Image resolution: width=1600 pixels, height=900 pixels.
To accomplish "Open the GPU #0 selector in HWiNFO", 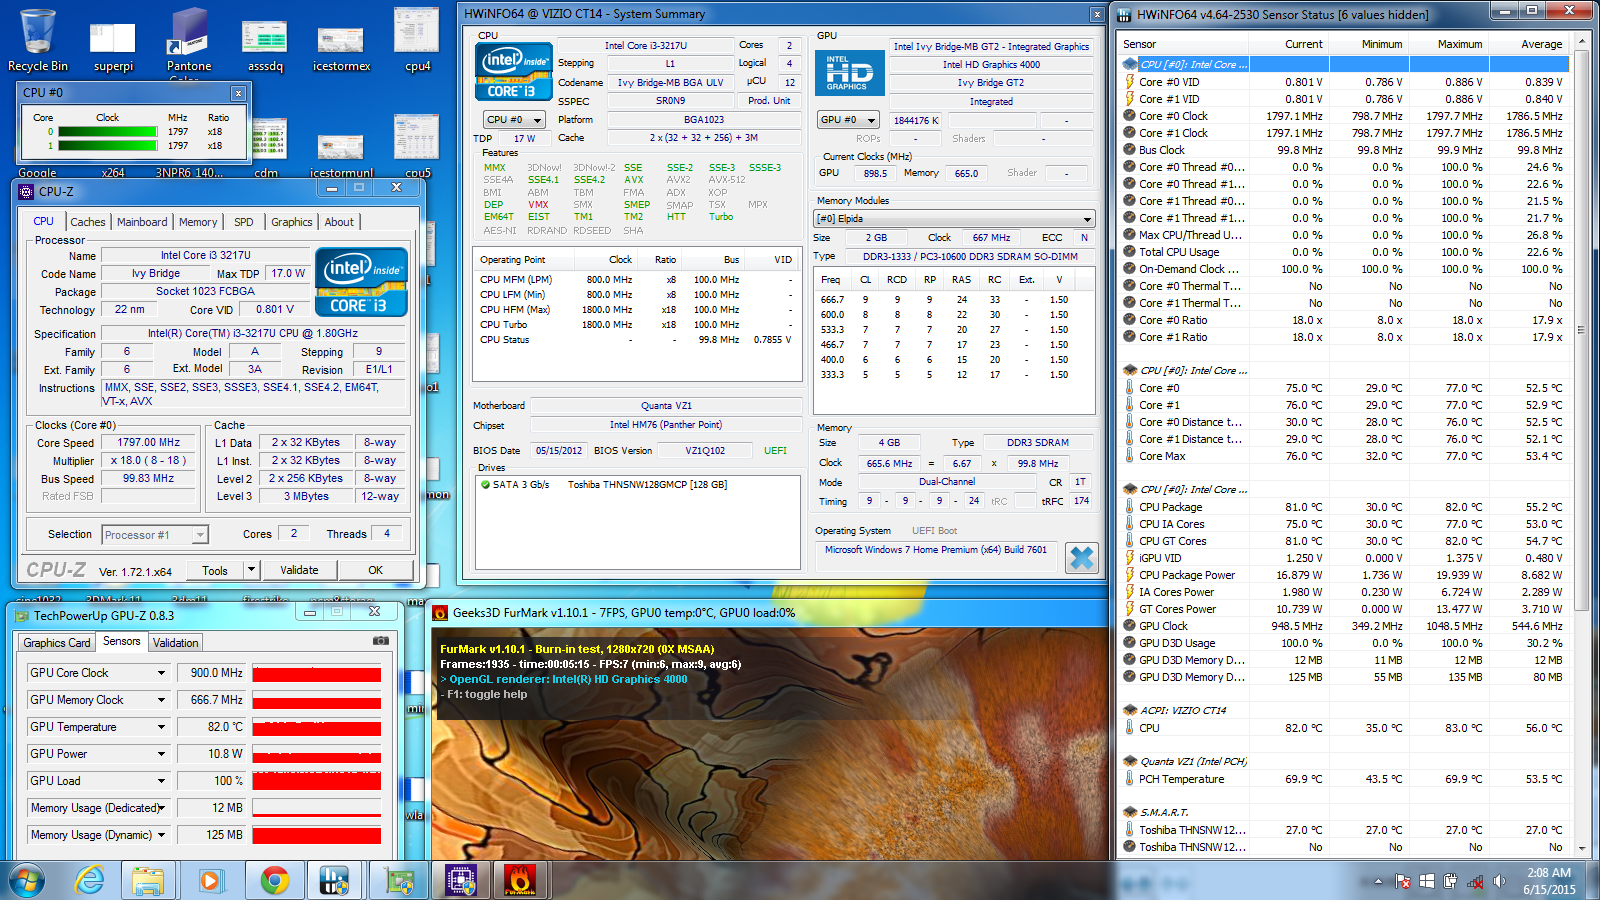I will [x=848, y=120].
